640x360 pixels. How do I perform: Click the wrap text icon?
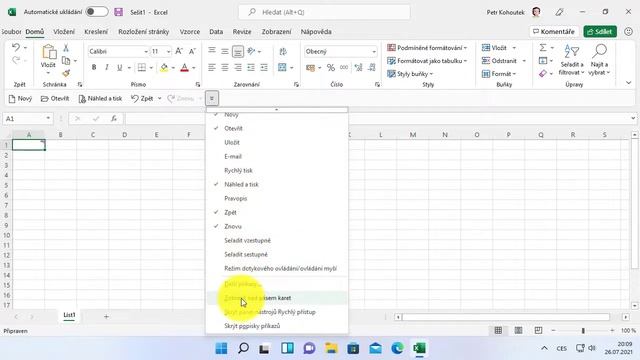click(x=282, y=51)
